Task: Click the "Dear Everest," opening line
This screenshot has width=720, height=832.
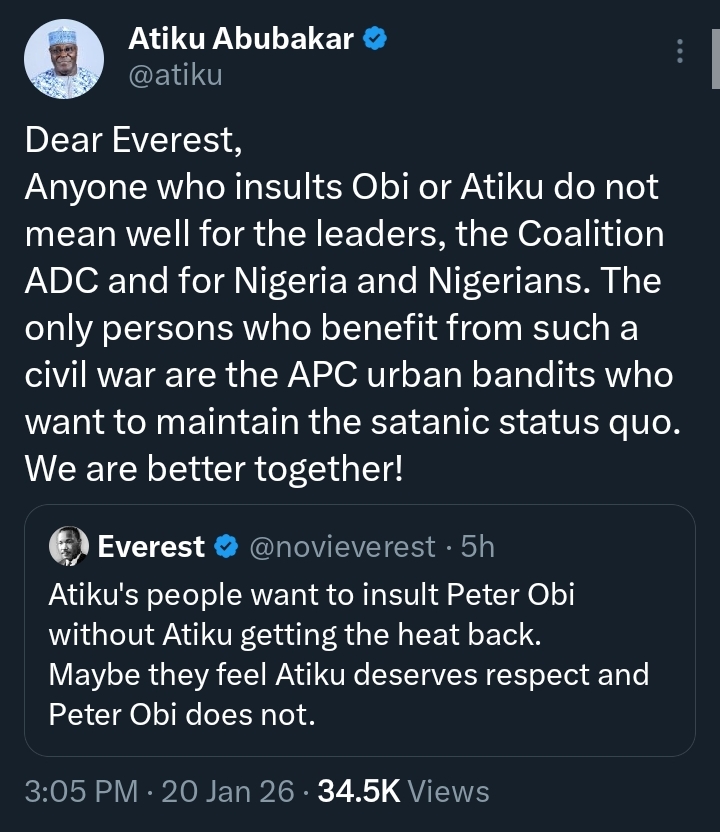Action: click(134, 142)
